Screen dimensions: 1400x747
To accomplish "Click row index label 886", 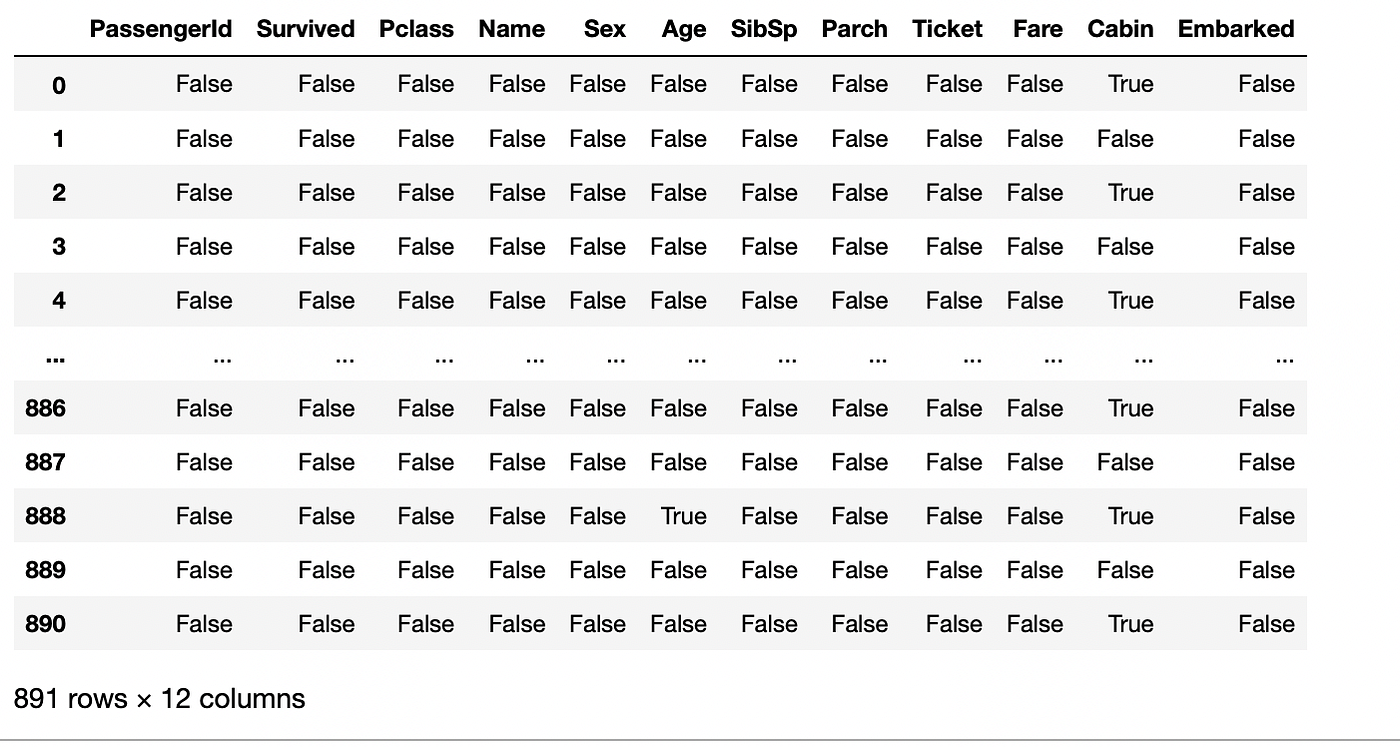I will coord(45,408).
